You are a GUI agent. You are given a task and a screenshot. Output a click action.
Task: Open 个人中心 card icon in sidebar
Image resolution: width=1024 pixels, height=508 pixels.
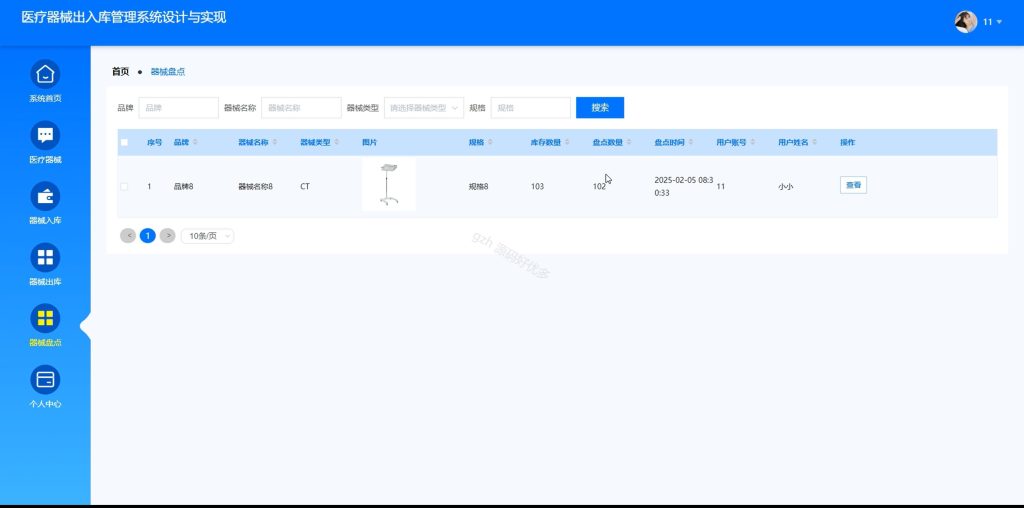[x=45, y=379]
